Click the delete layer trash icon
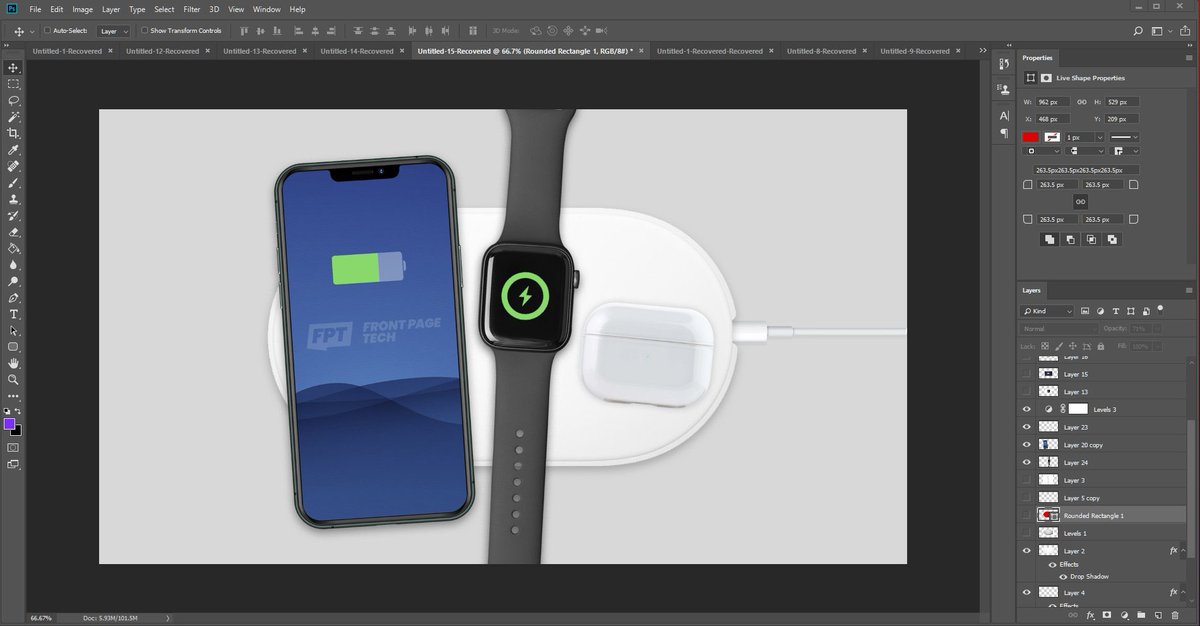The image size is (1200, 626). click(x=1176, y=615)
